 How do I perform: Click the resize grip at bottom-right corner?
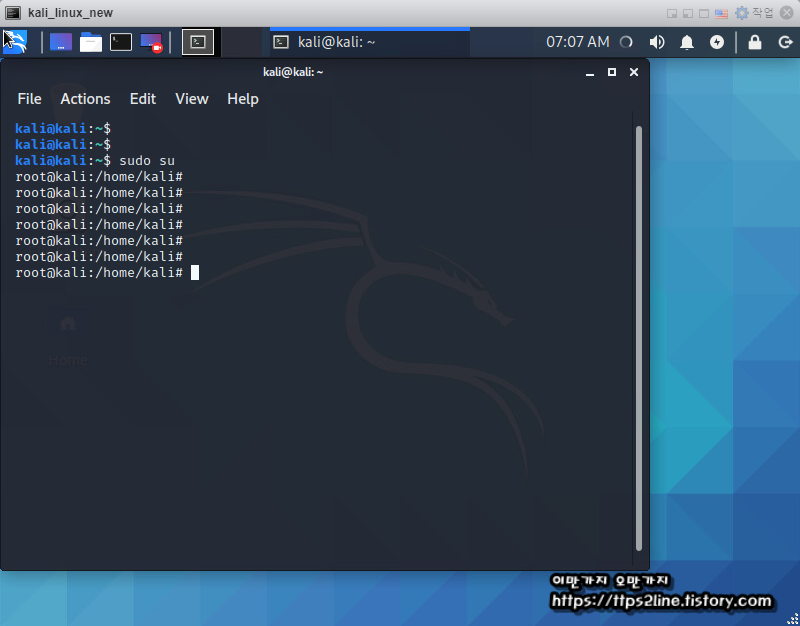pyautogui.click(x=793, y=619)
